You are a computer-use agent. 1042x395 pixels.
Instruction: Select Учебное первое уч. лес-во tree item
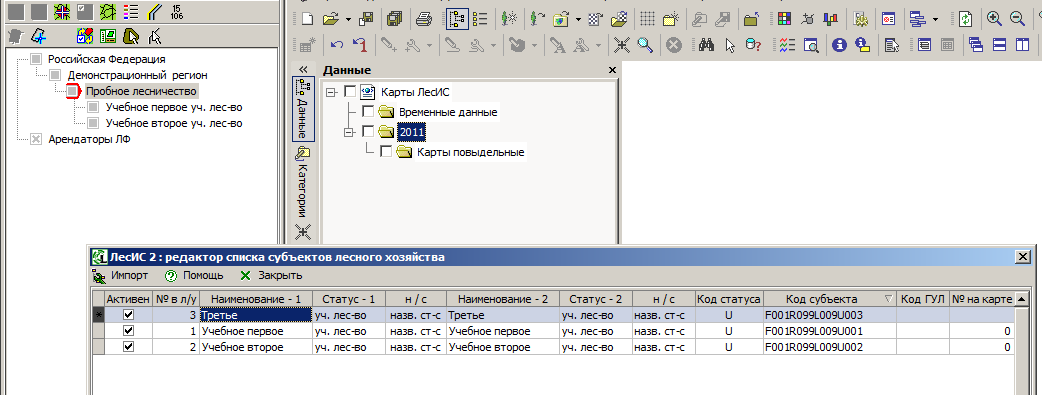pyautogui.click(x=174, y=107)
